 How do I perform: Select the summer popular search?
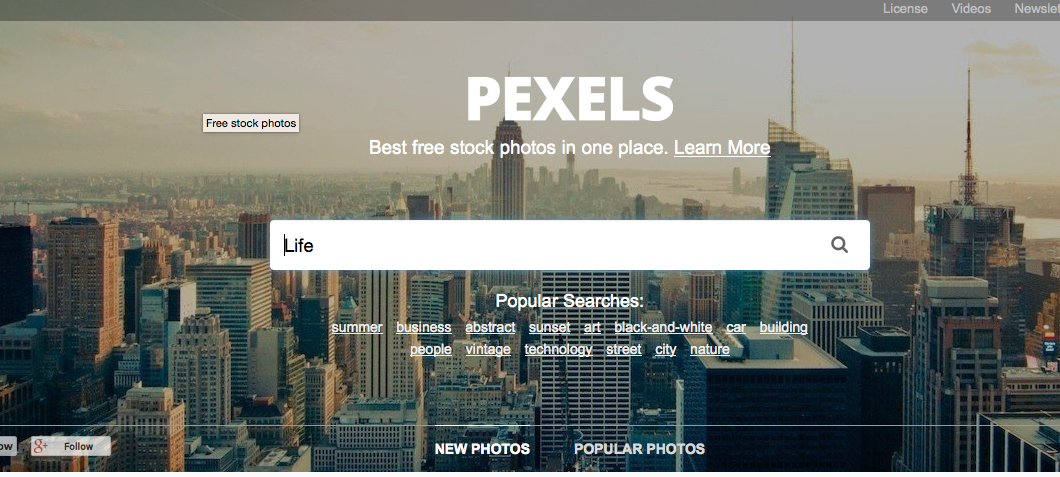[x=357, y=327]
